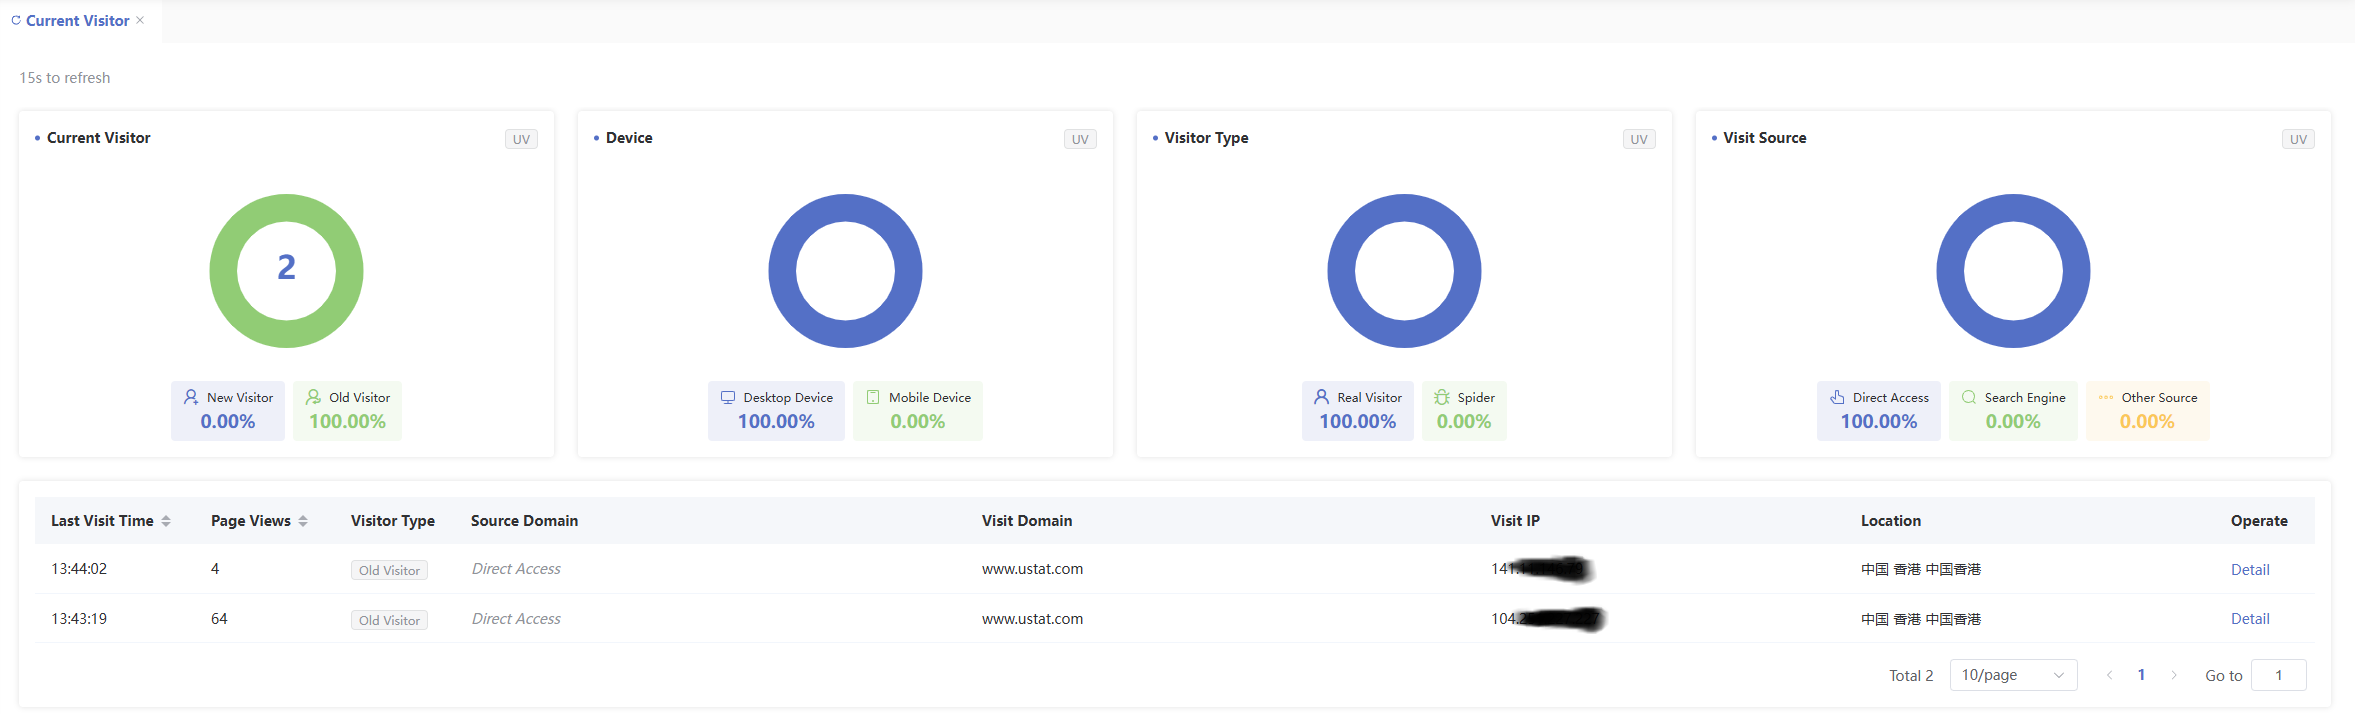Screen dimensions: 2355x714
Task: Click the Direct Access pointer icon
Action: pyautogui.click(x=1837, y=397)
